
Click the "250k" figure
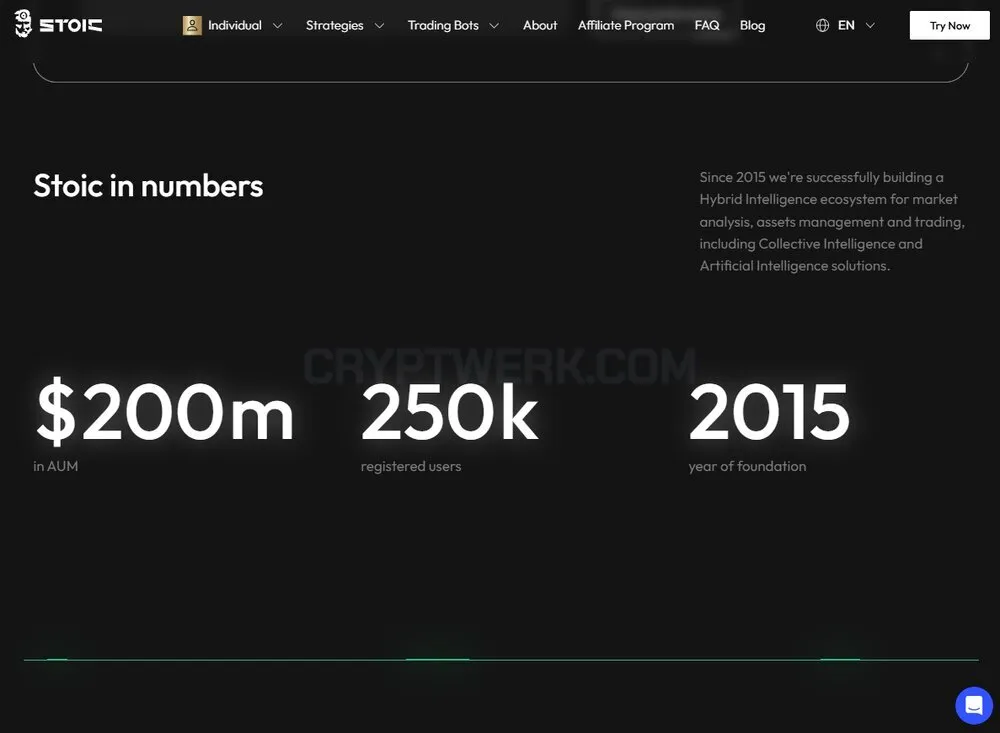[450, 412]
